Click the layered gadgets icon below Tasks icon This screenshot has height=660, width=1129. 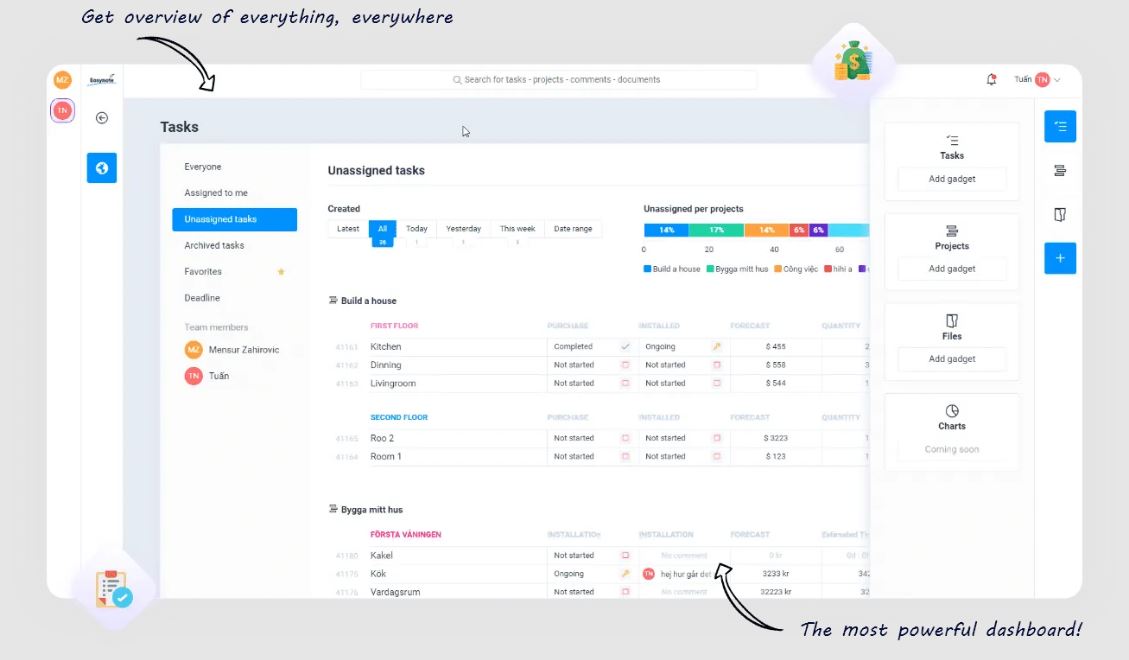(x=1059, y=170)
